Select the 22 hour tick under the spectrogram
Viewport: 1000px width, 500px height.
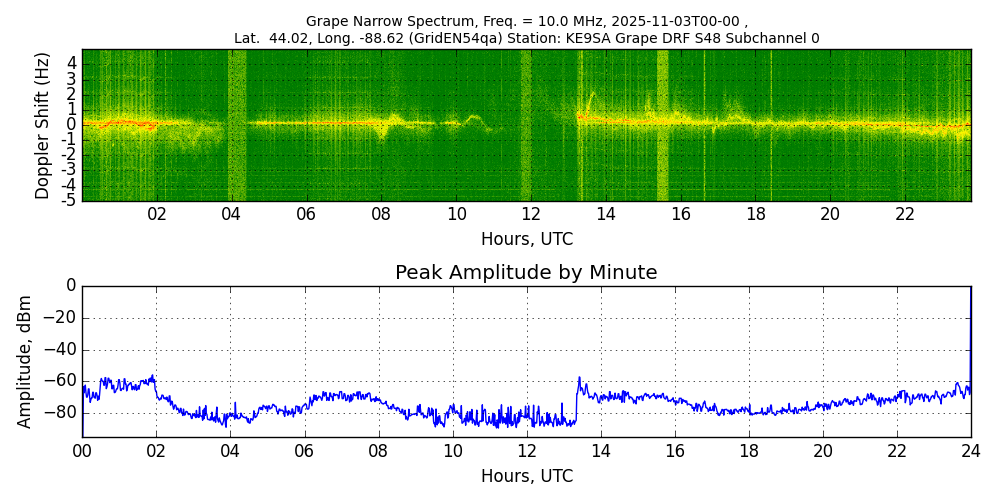tap(905, 215)
